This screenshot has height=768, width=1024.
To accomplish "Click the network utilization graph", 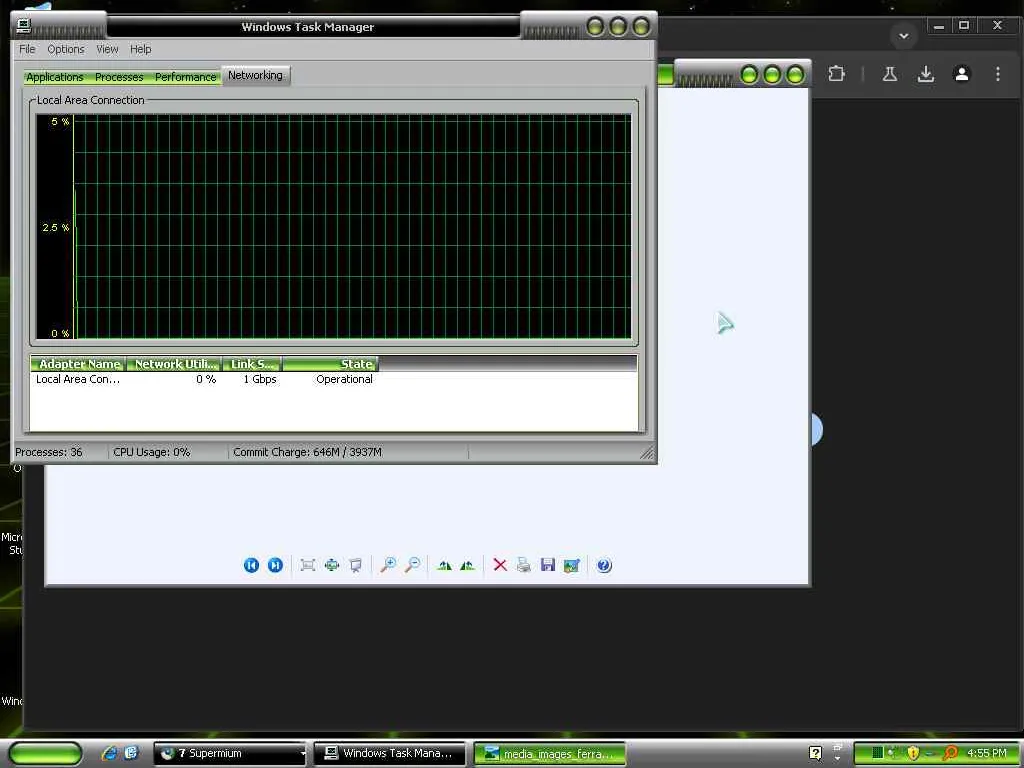I will 334,227.
